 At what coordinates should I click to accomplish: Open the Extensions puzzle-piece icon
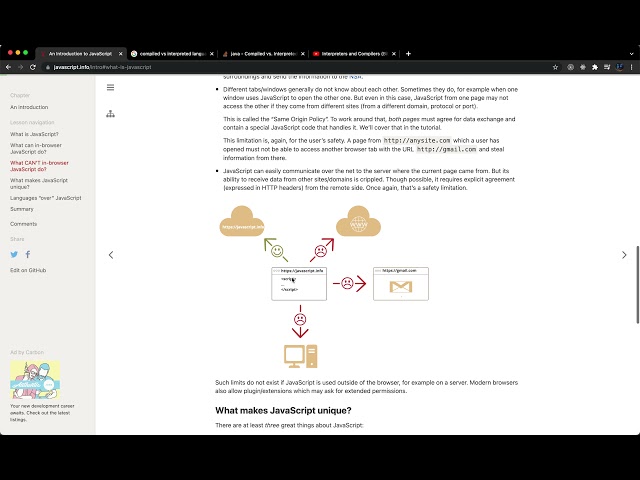point(595,67)
